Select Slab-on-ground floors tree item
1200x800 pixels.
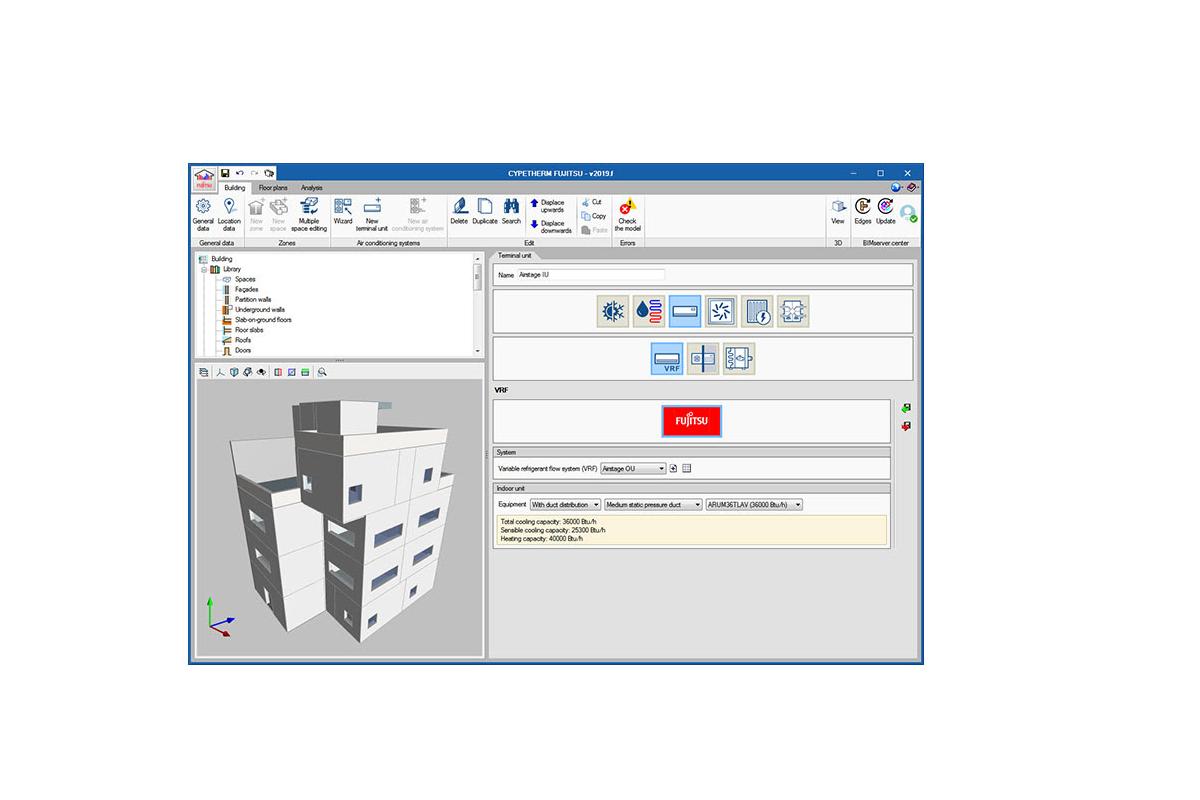(263, 320)
